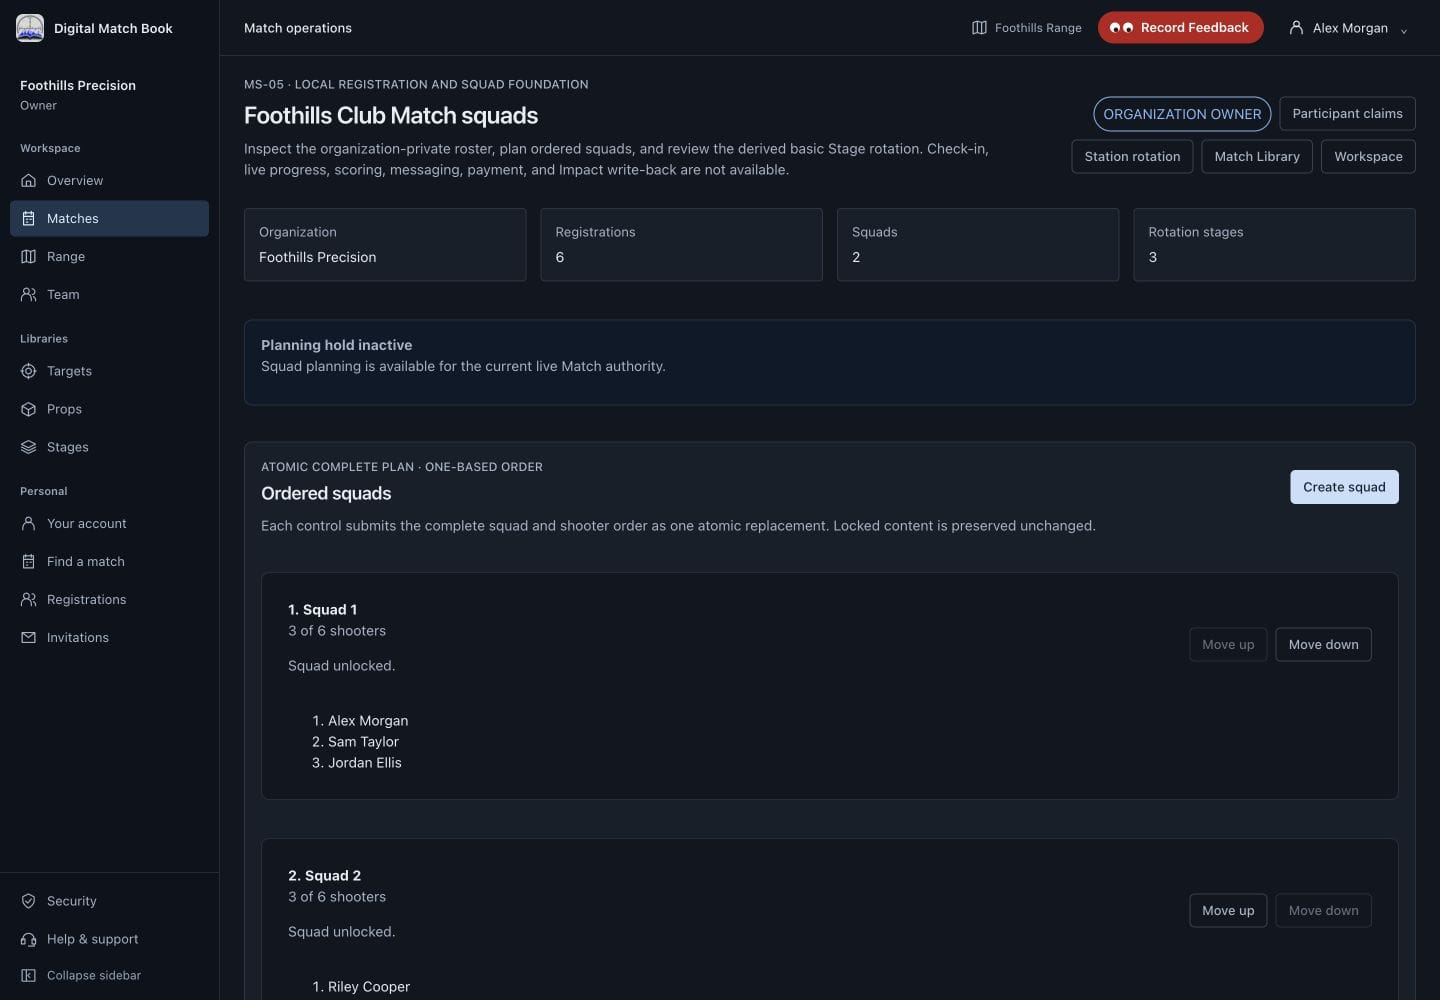Image resolution: width=1440 pixels, height=1000 pixels.
Task: Open Participant claims
Action: point(1347,114)
